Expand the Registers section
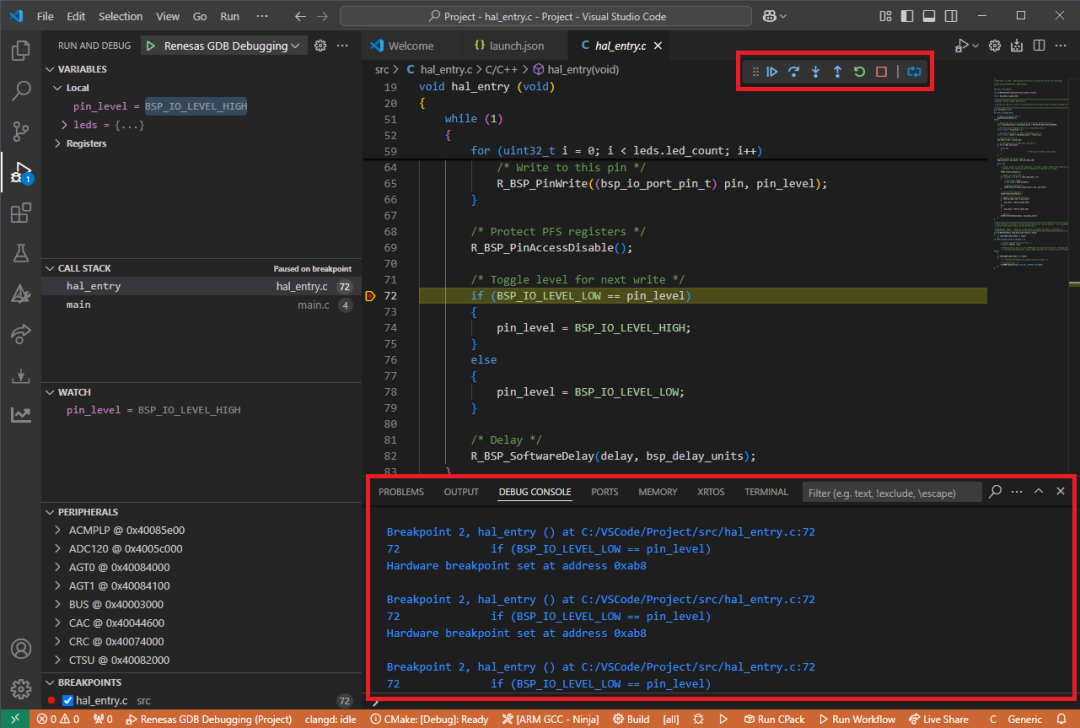Image resolution: width=1080 pixels, height=728 pixels. (x=58, y=144)
